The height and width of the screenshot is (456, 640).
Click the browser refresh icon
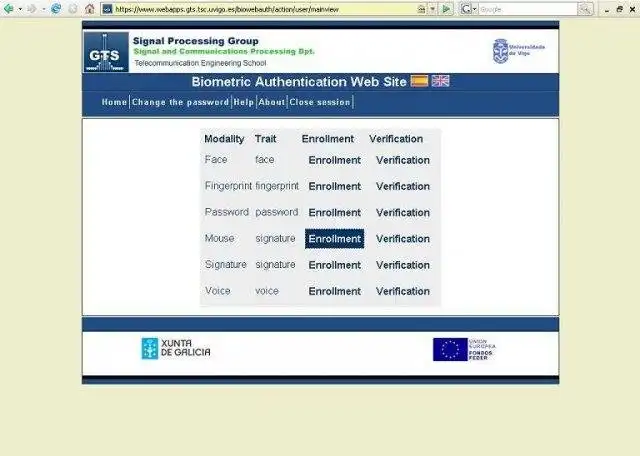[56, 9]
